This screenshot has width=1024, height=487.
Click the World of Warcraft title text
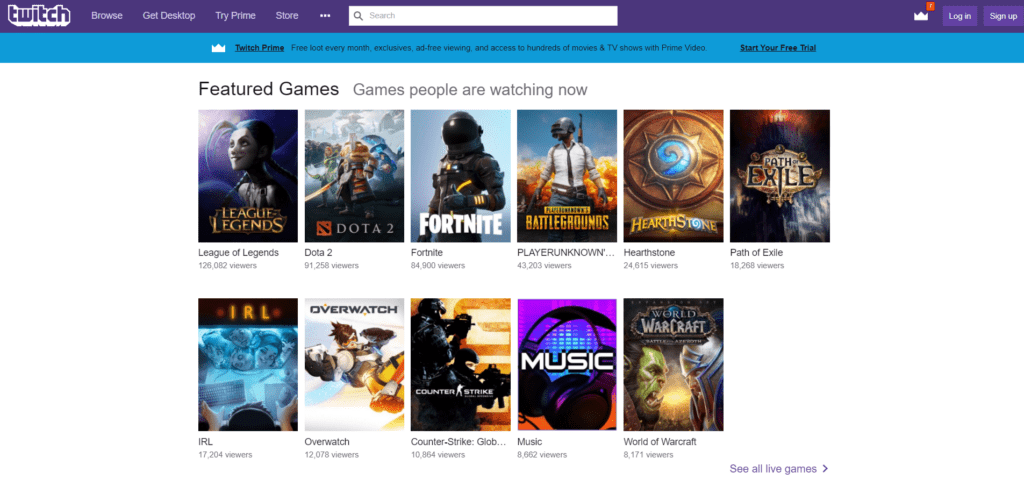(660, 442)
